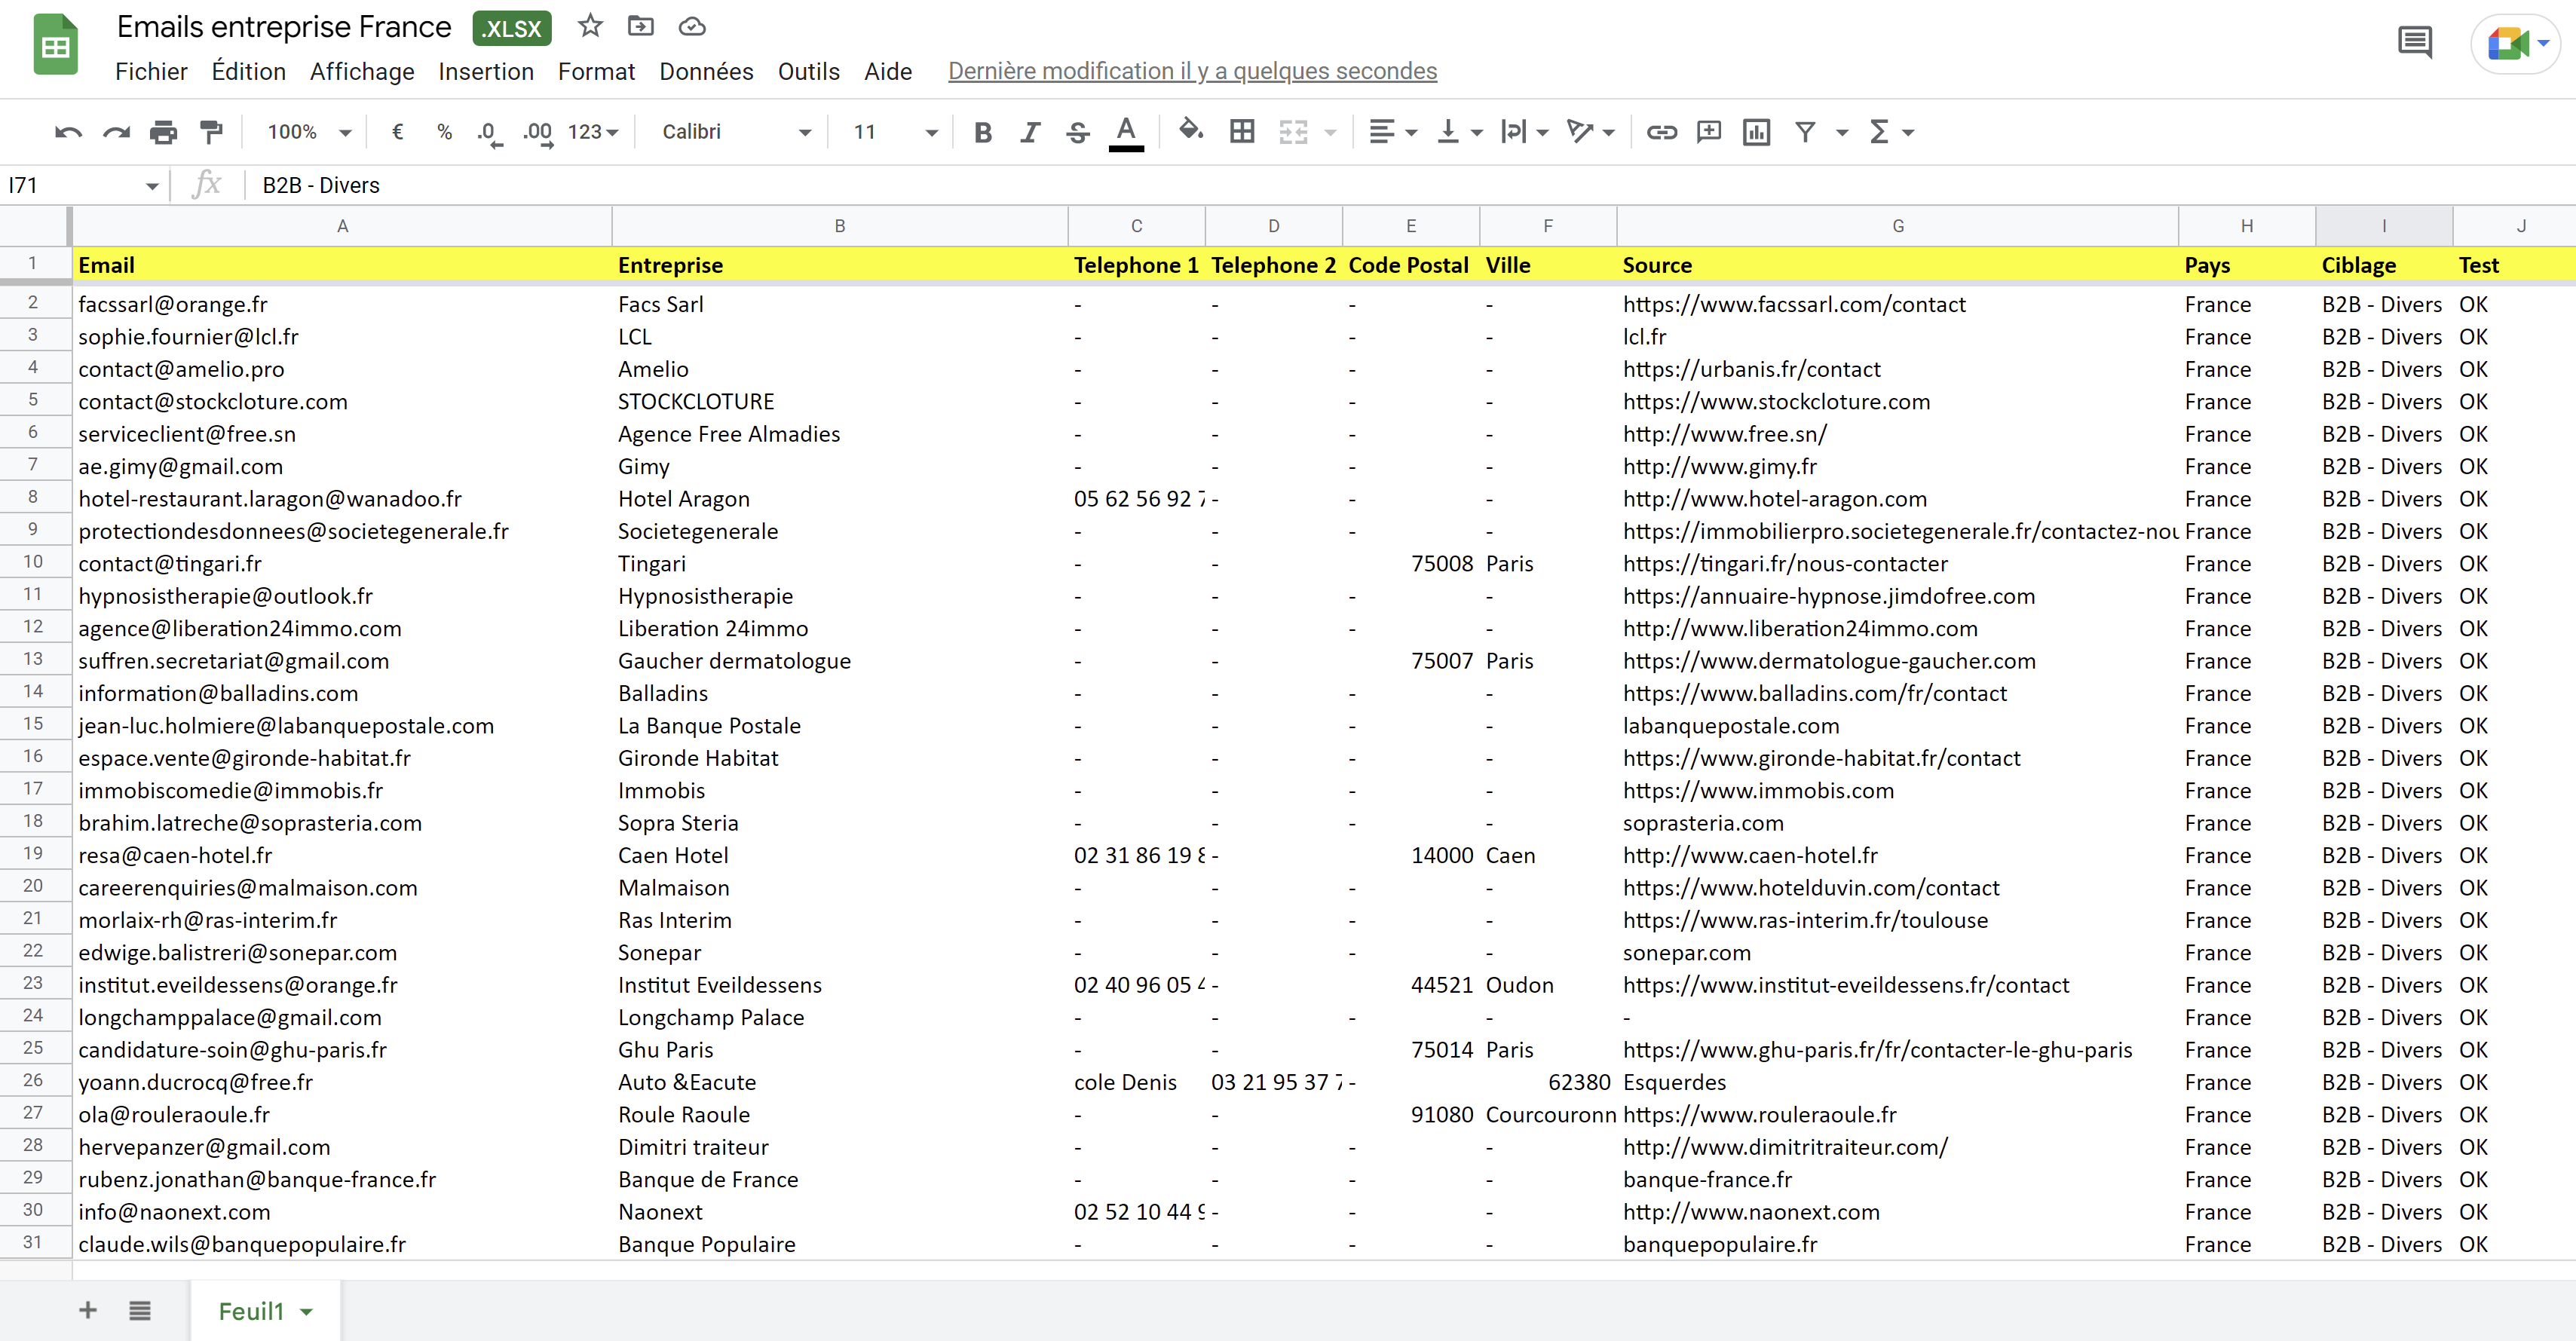Select the Sopra Steria cell

840,823
